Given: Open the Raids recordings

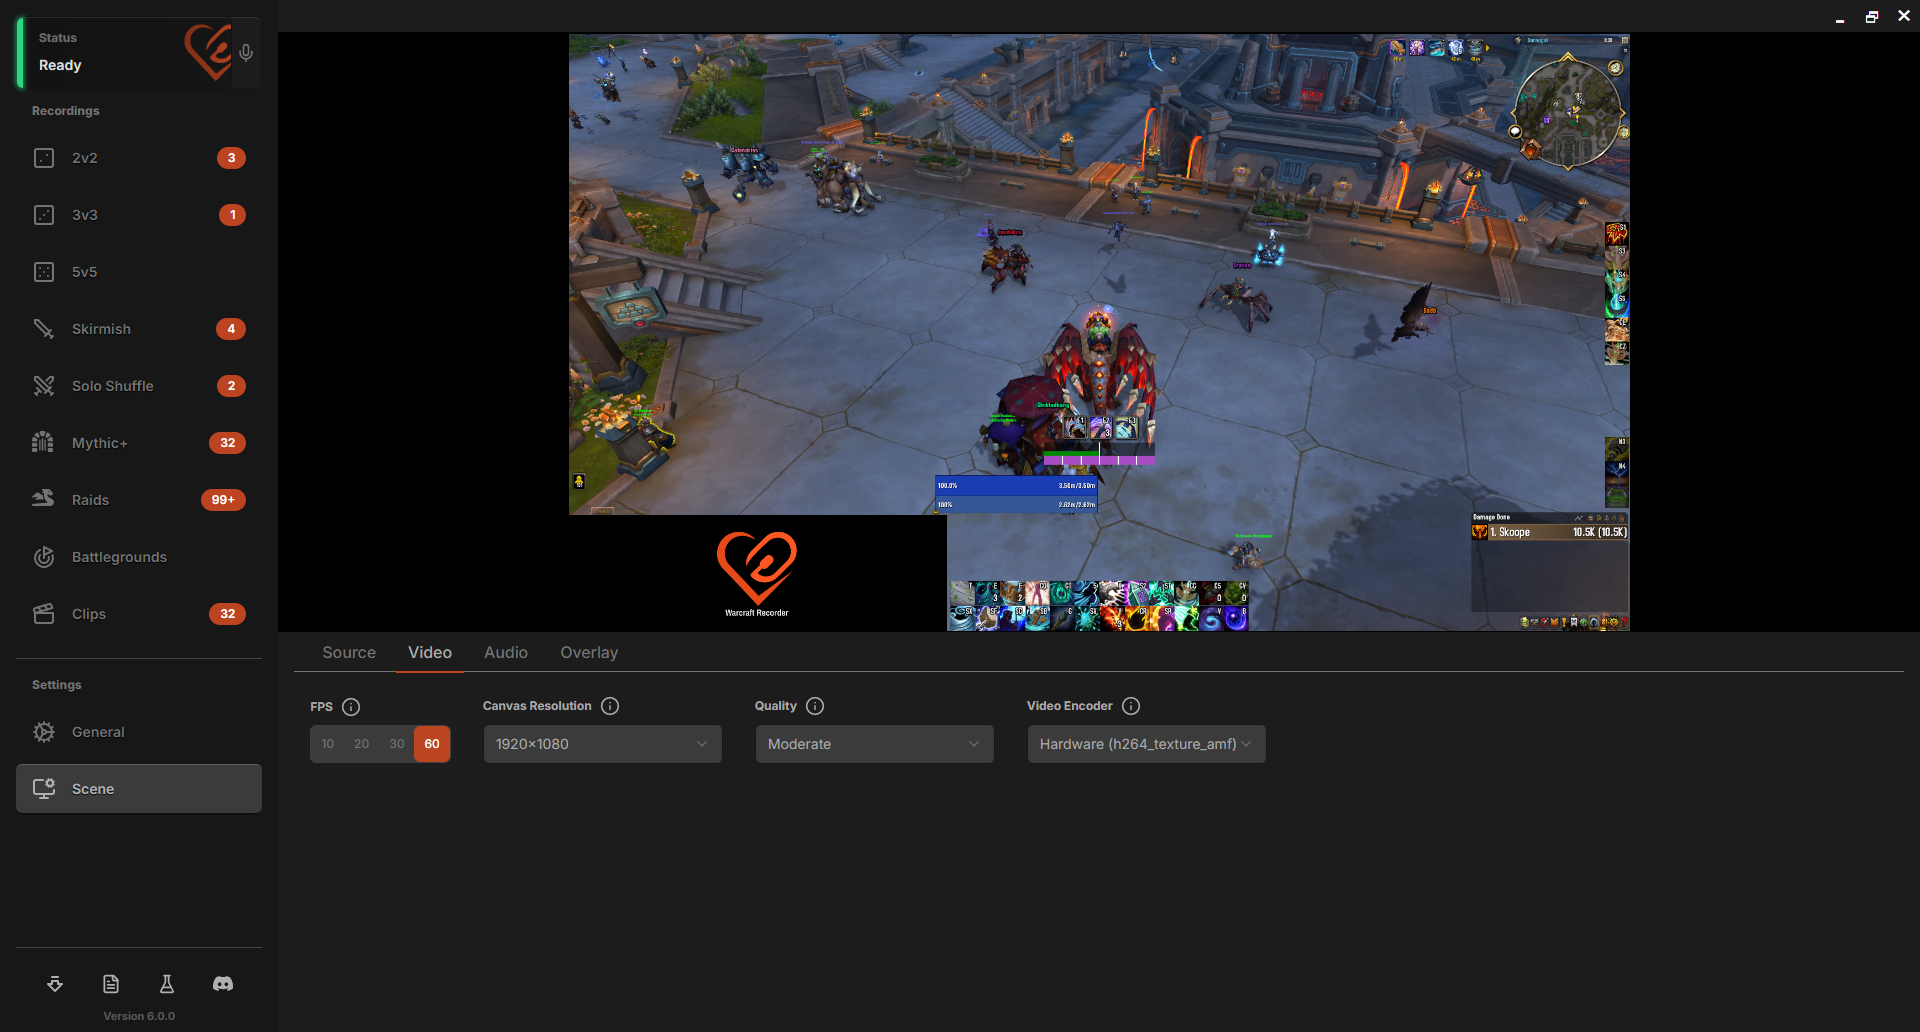Looking at the screenshot, I should click(139, 500).
